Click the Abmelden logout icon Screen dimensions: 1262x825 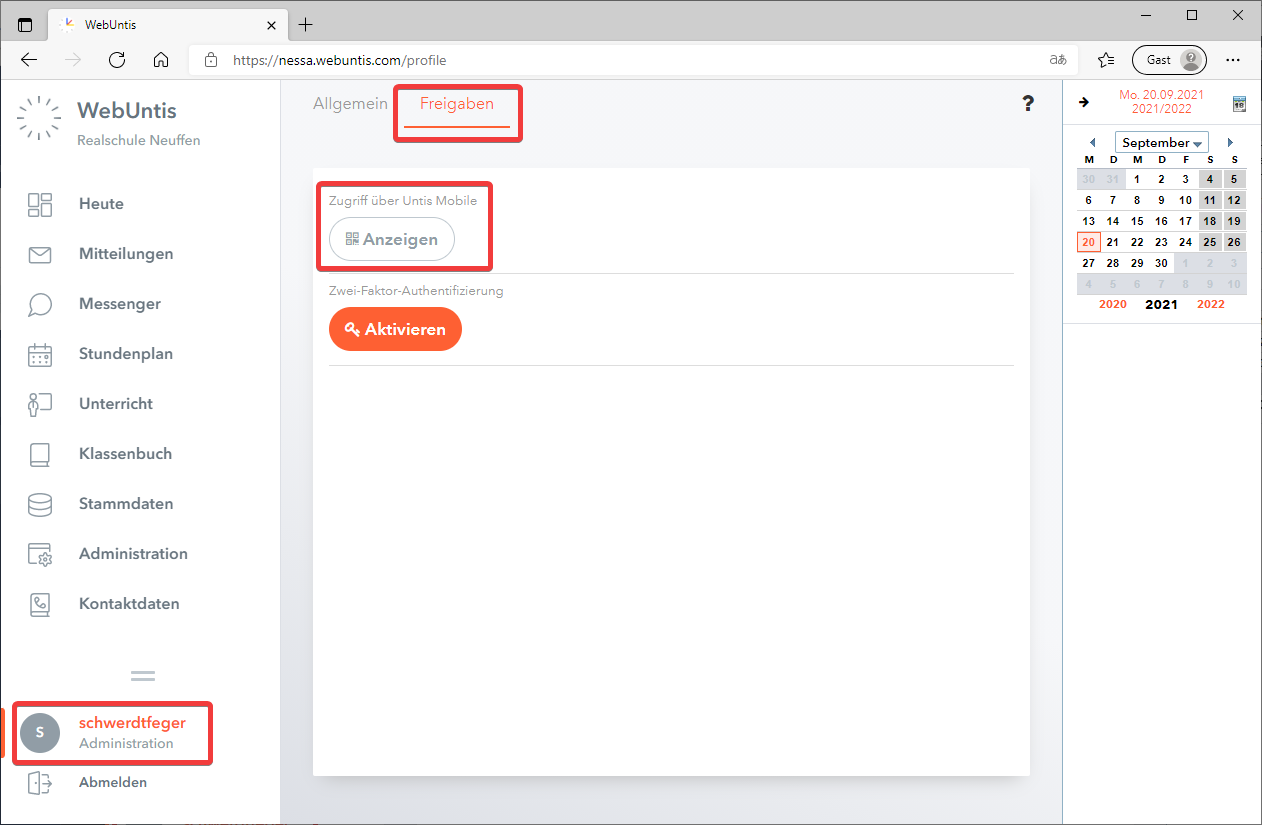point(40,783)
